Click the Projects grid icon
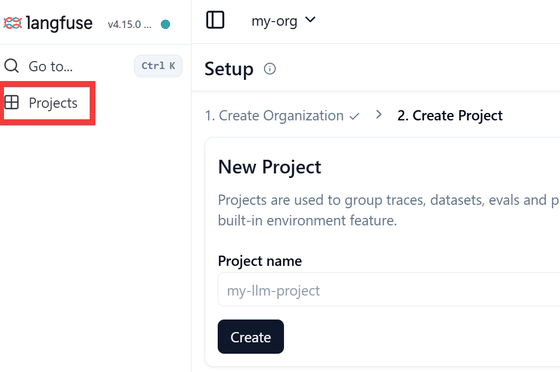This screenshot has width=560, height=372. [x=11, y=102]
